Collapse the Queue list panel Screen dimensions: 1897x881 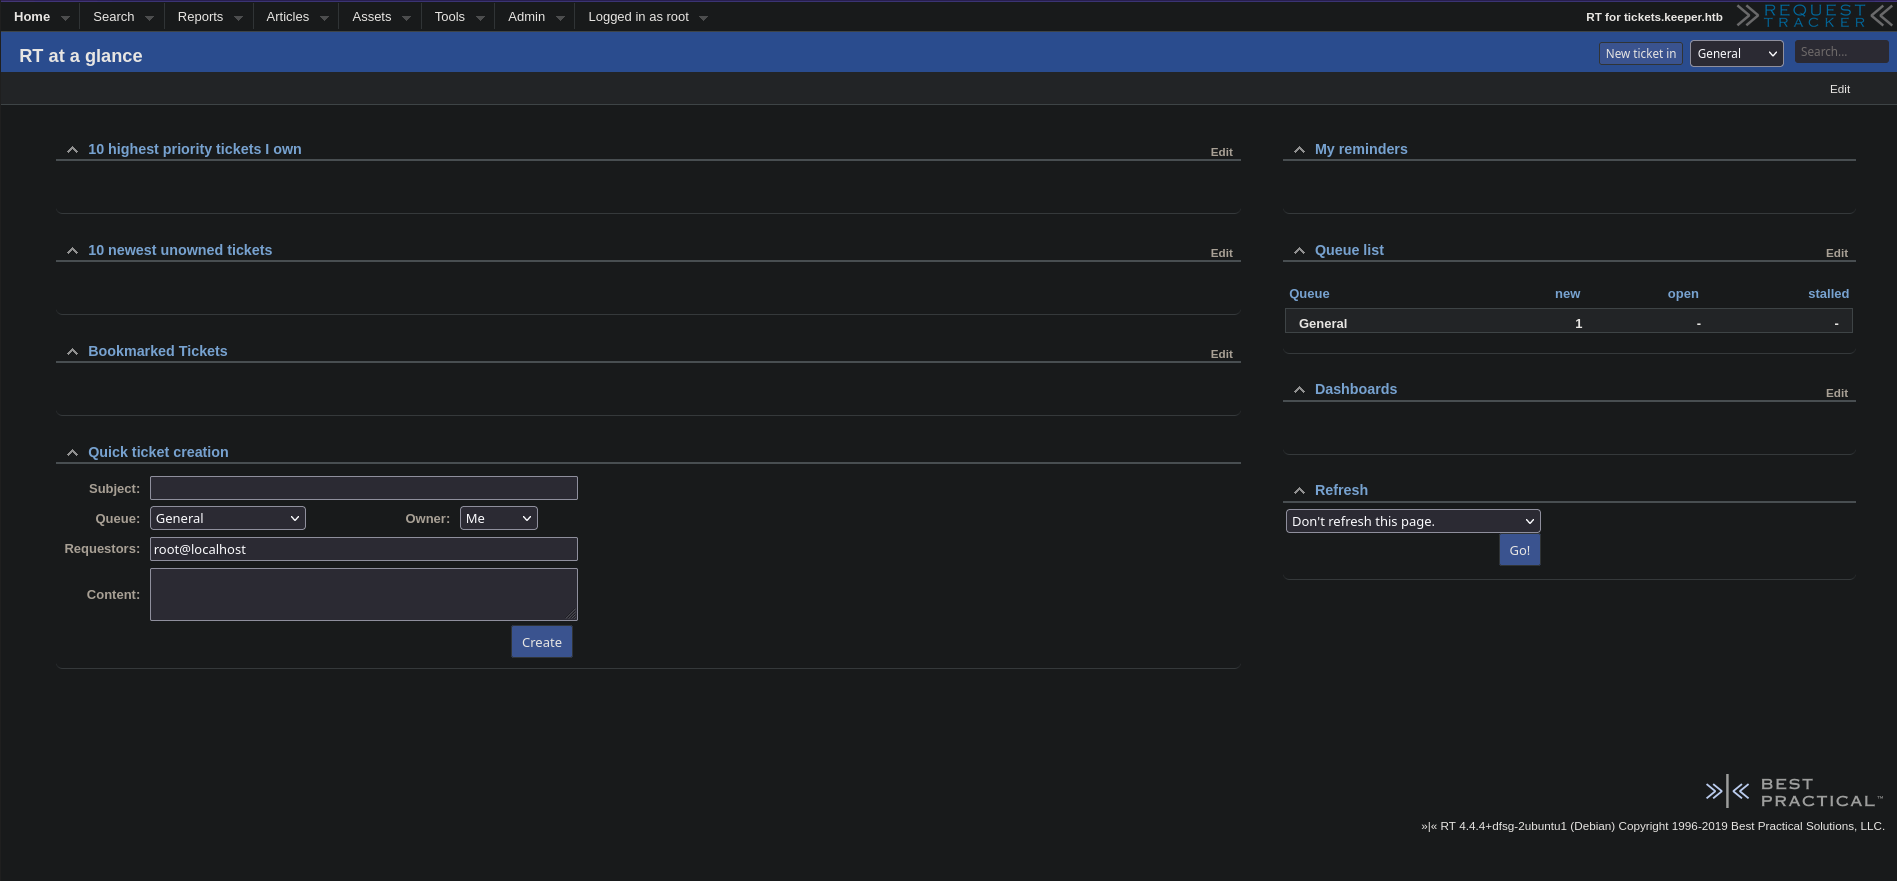1299,251
